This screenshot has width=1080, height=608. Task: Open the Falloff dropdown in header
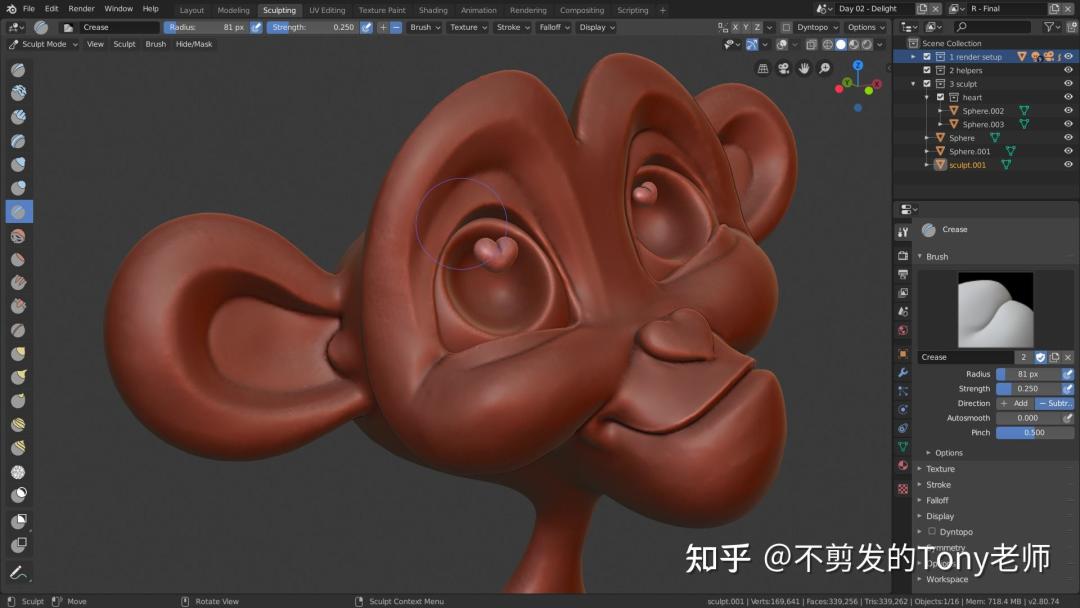554,28
